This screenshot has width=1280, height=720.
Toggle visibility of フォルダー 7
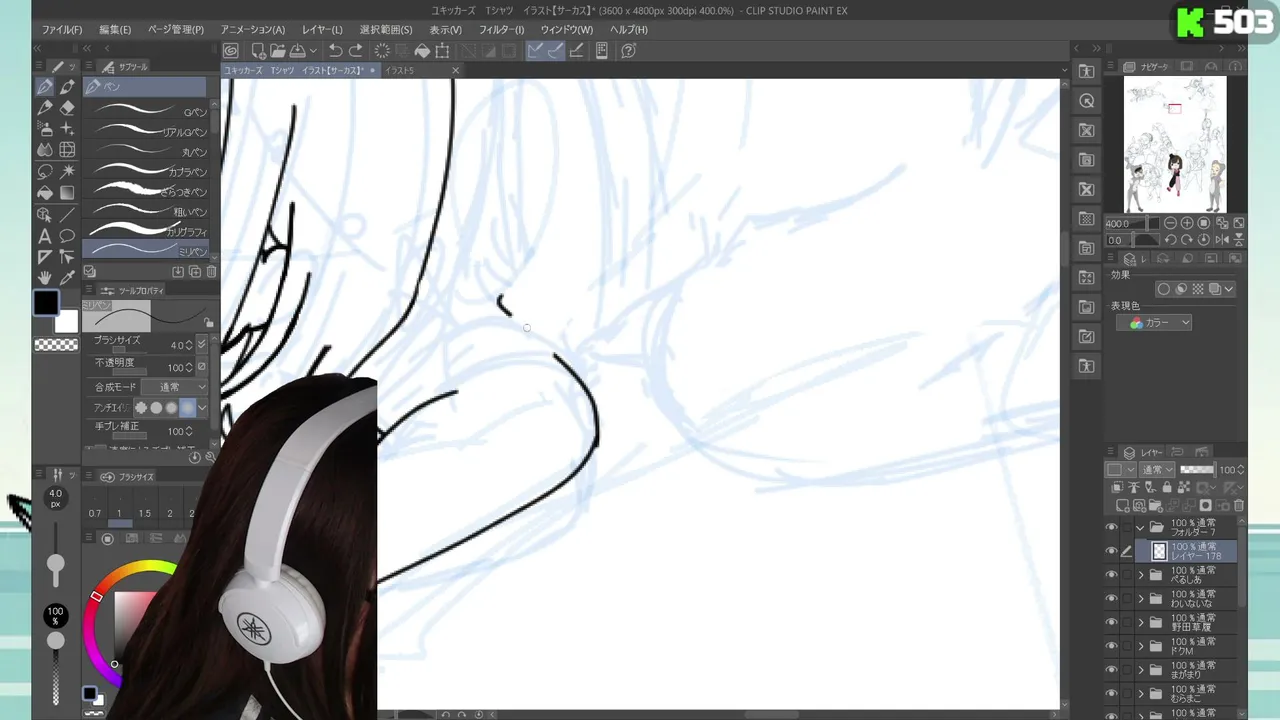click(x=1111, y=527)
